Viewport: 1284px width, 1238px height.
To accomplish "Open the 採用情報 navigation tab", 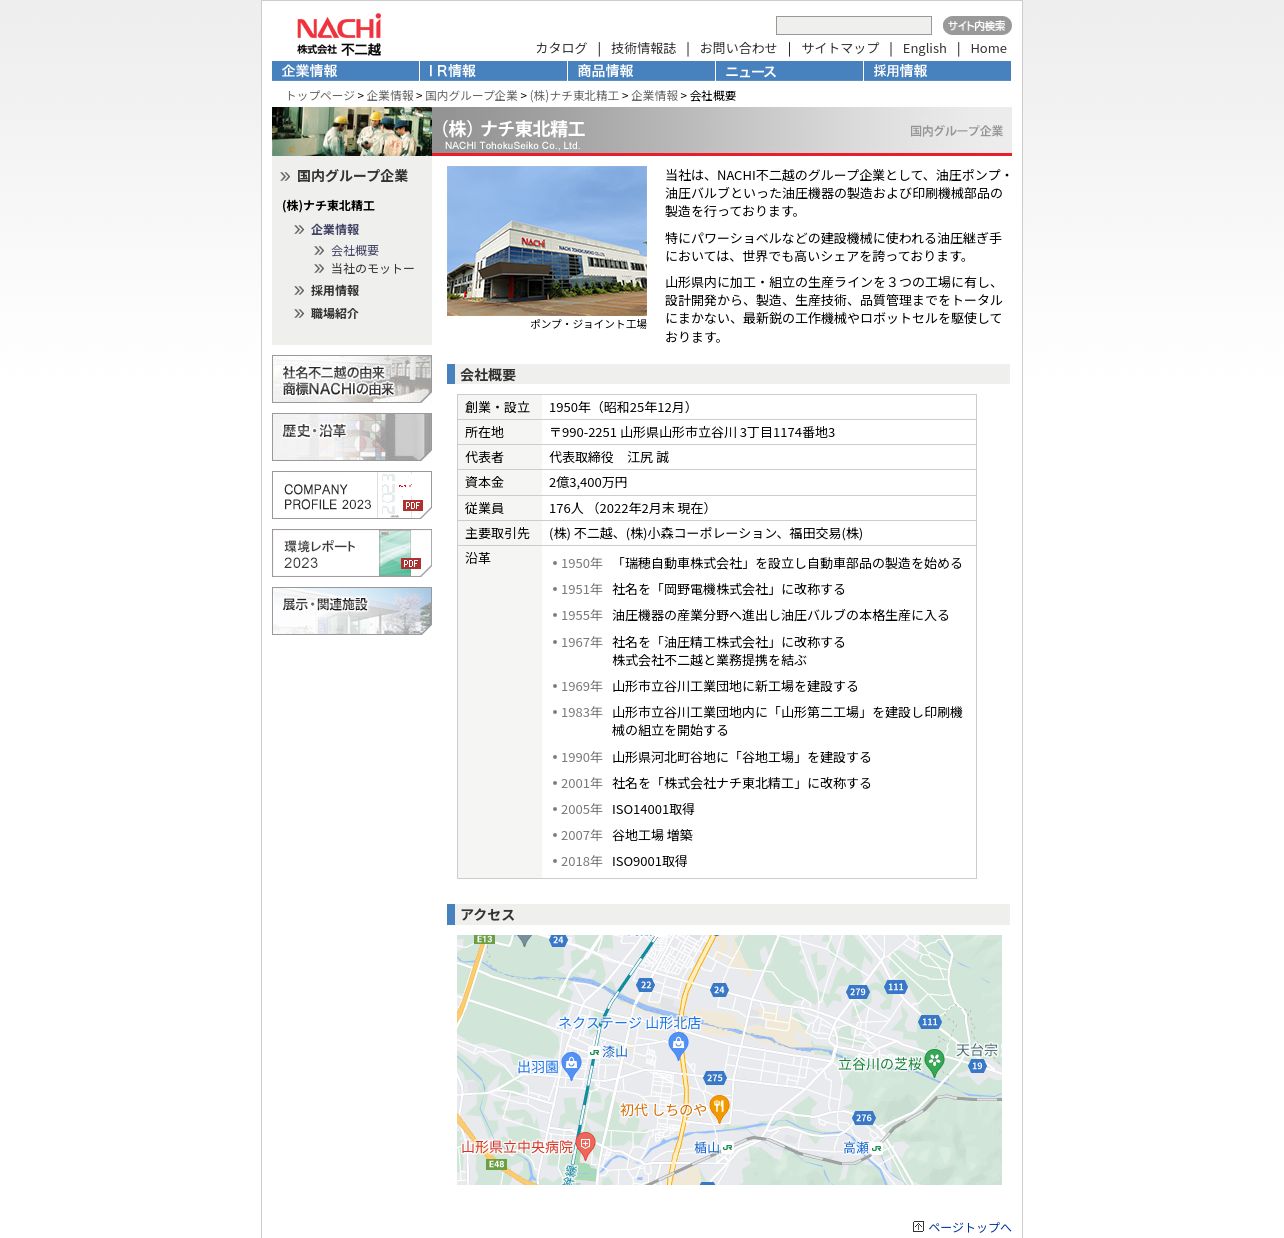I will pyautogui.click(x=937, y=71).
